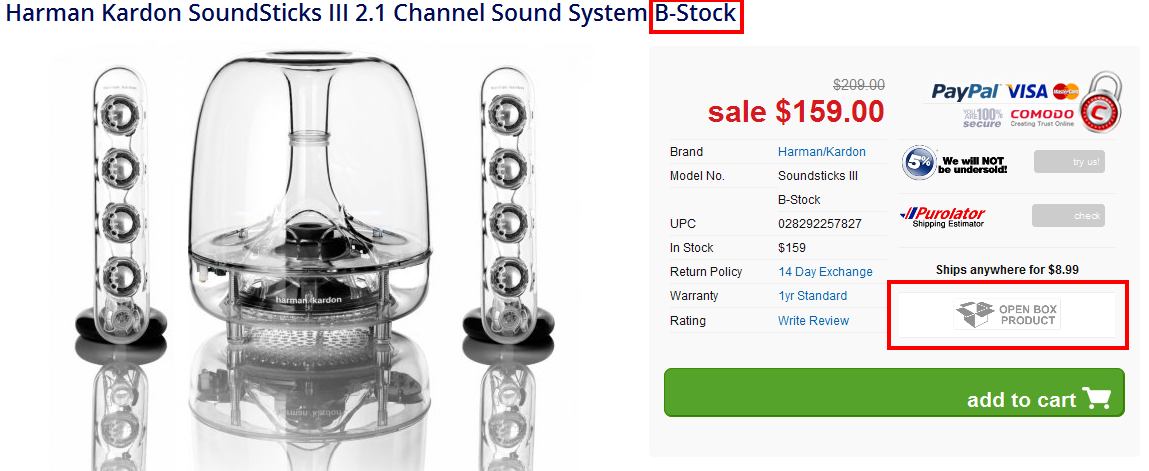Click the Purolator Shipping Estimator logo

942,217
